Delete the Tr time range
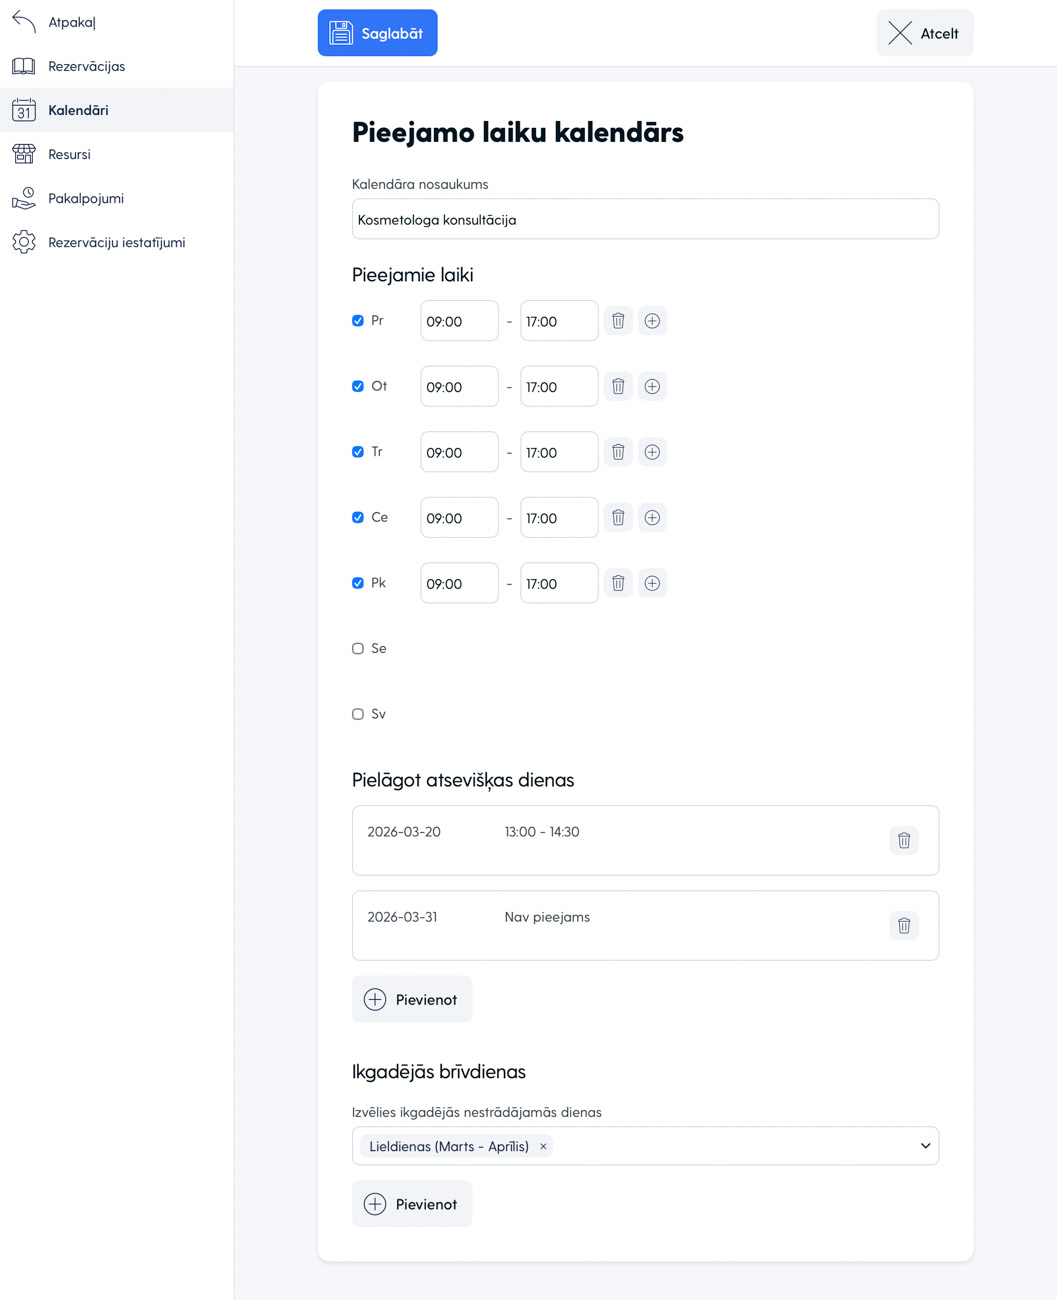The height and width of the screenshot is (1300, 1057). 618,452
